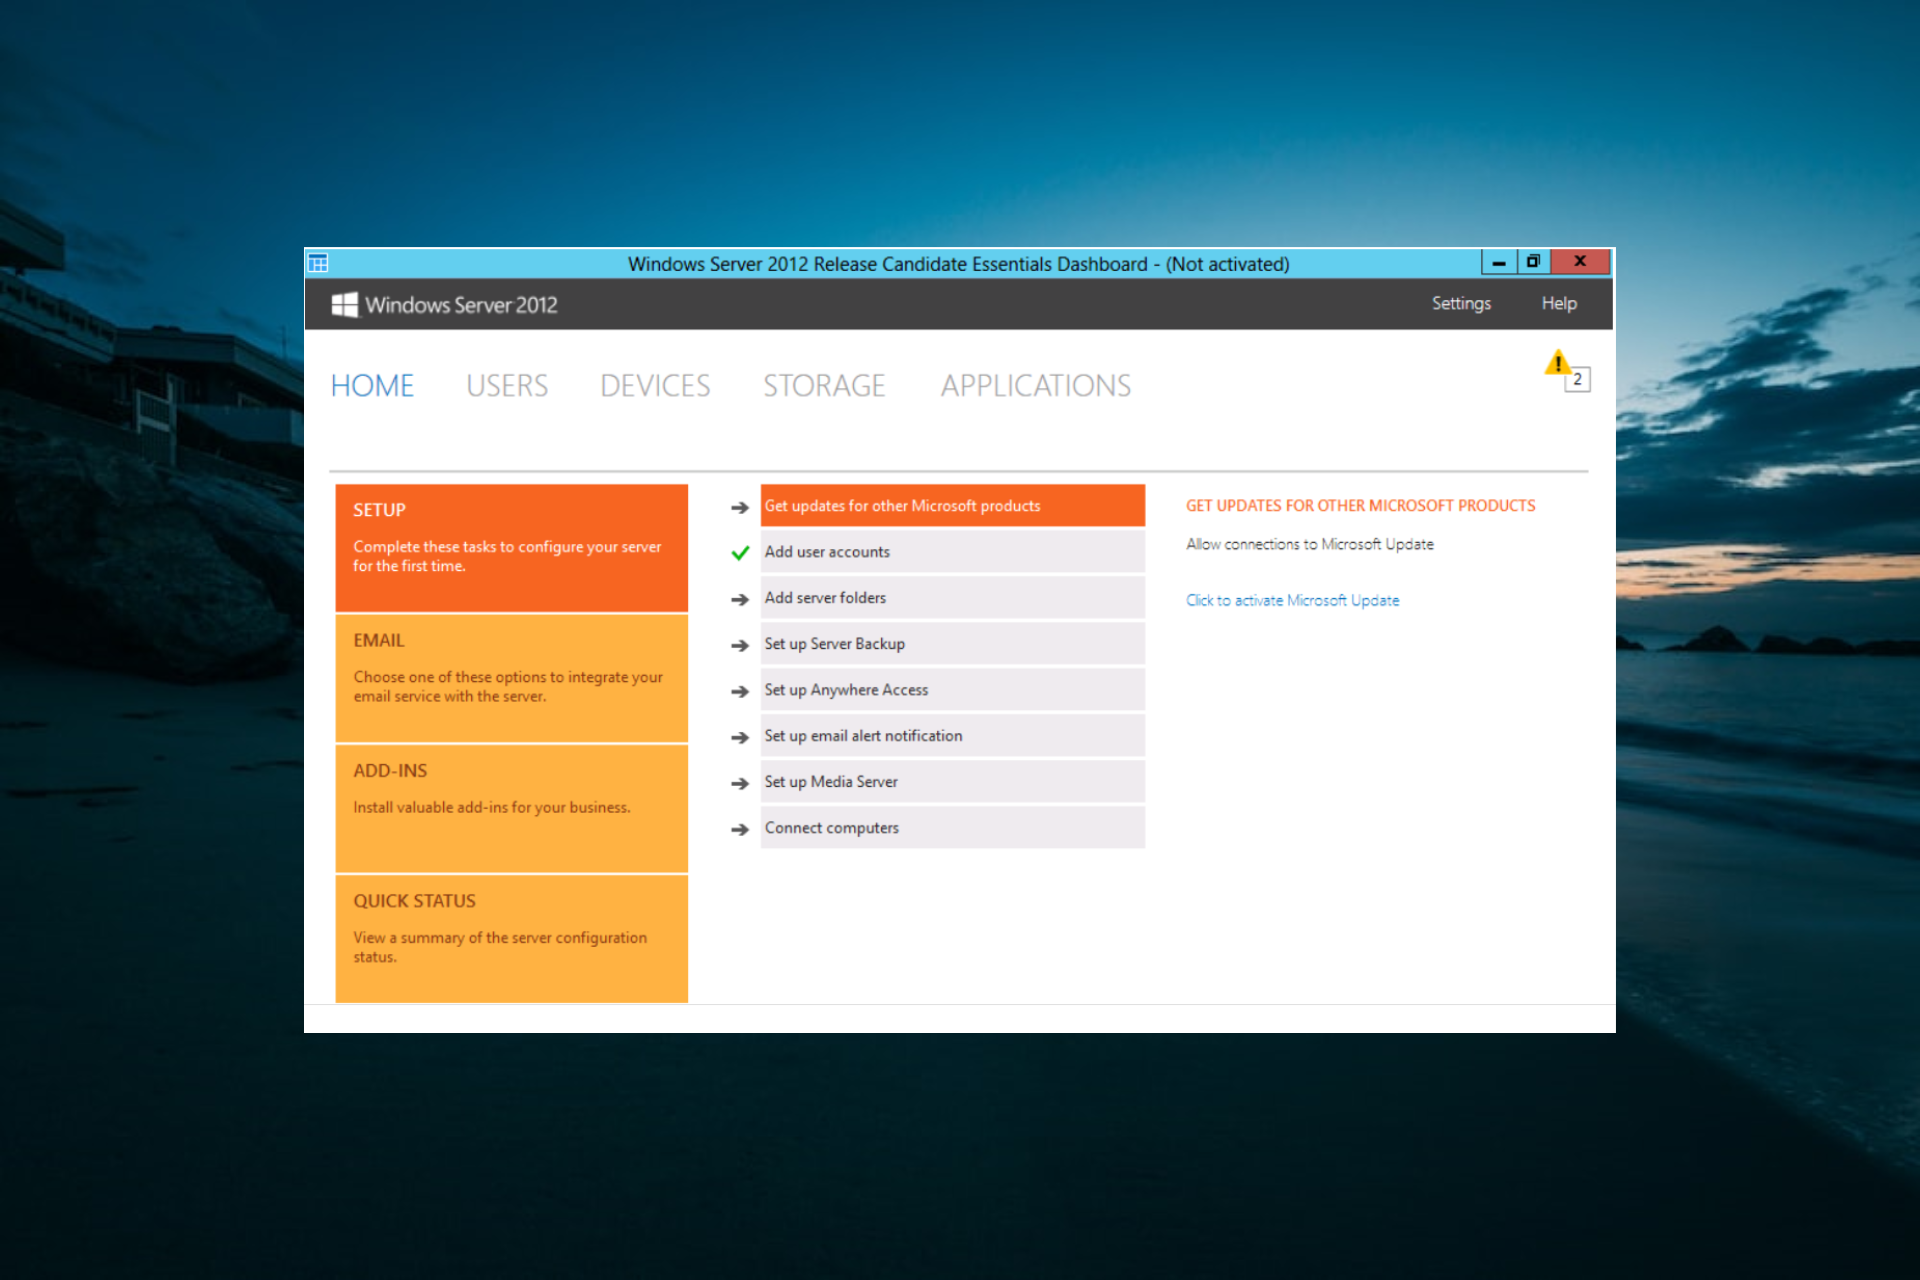Click green checkmark beside Add user accounts
The image size is (1920, 1280).
(x=740, y=553)
